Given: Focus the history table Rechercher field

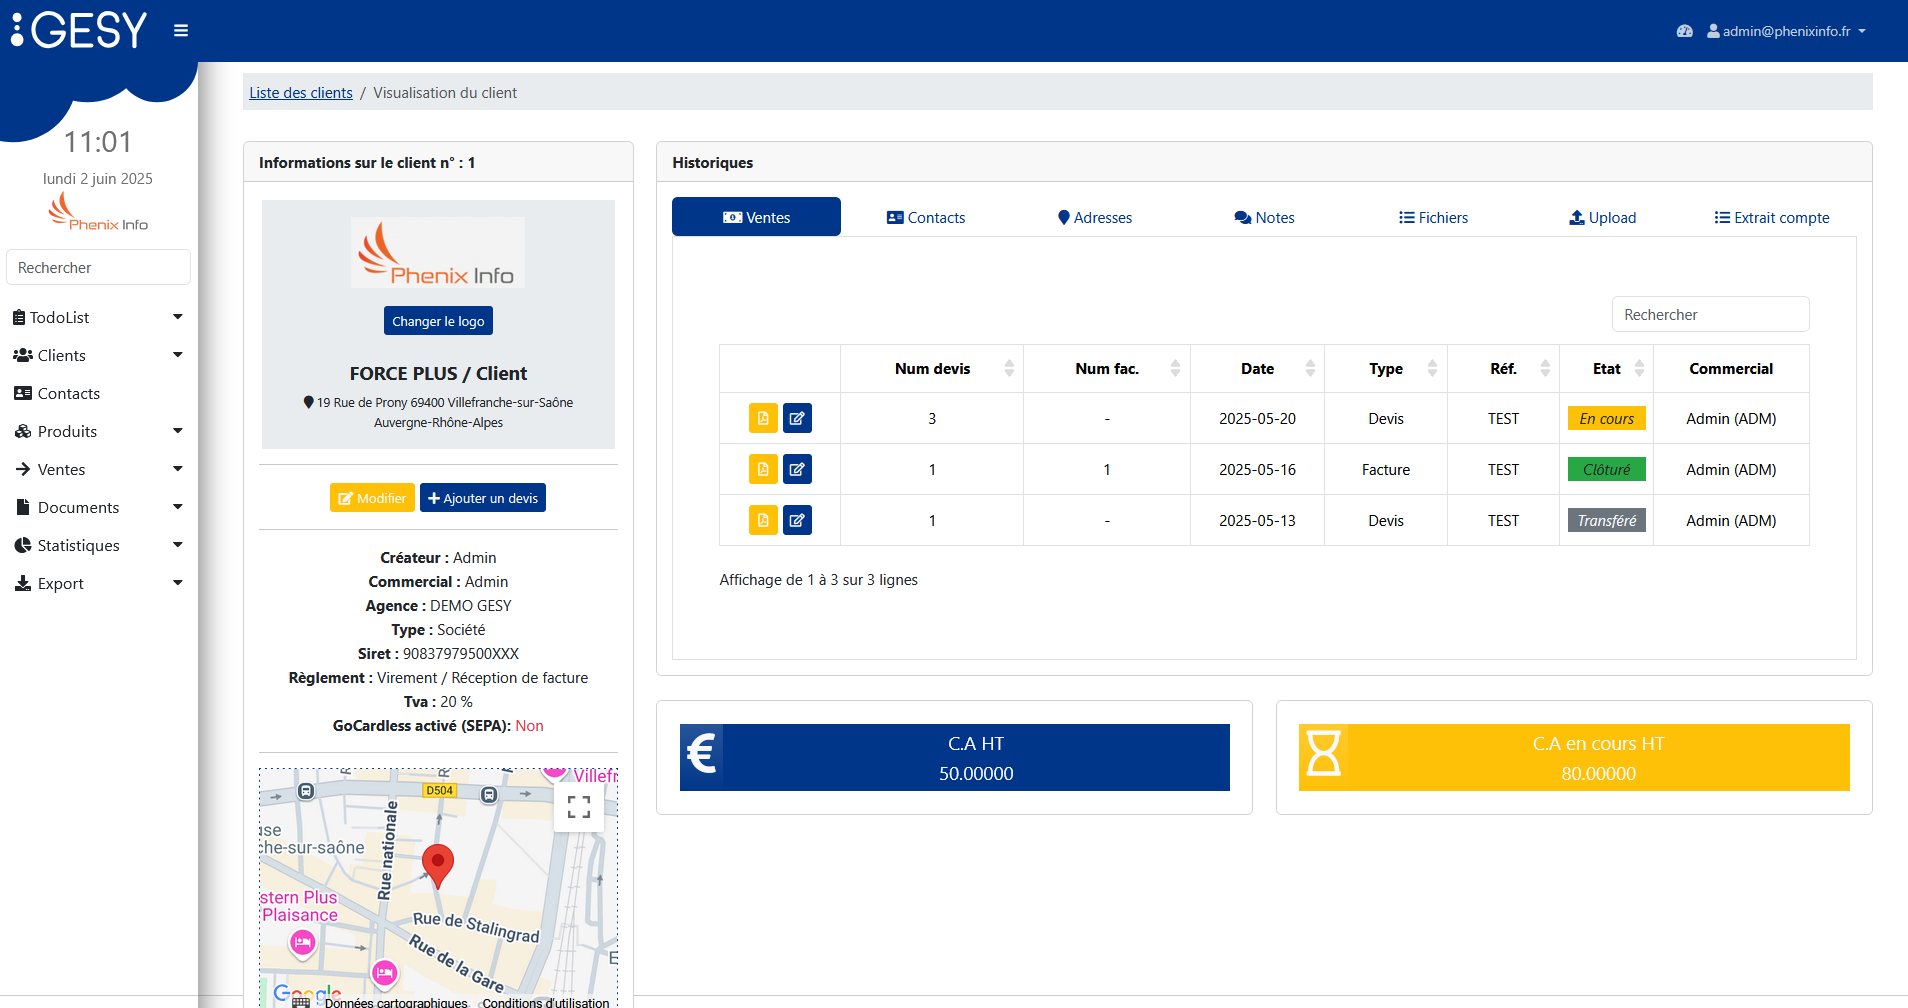Looking at the screenshot, I should 1710,314.
